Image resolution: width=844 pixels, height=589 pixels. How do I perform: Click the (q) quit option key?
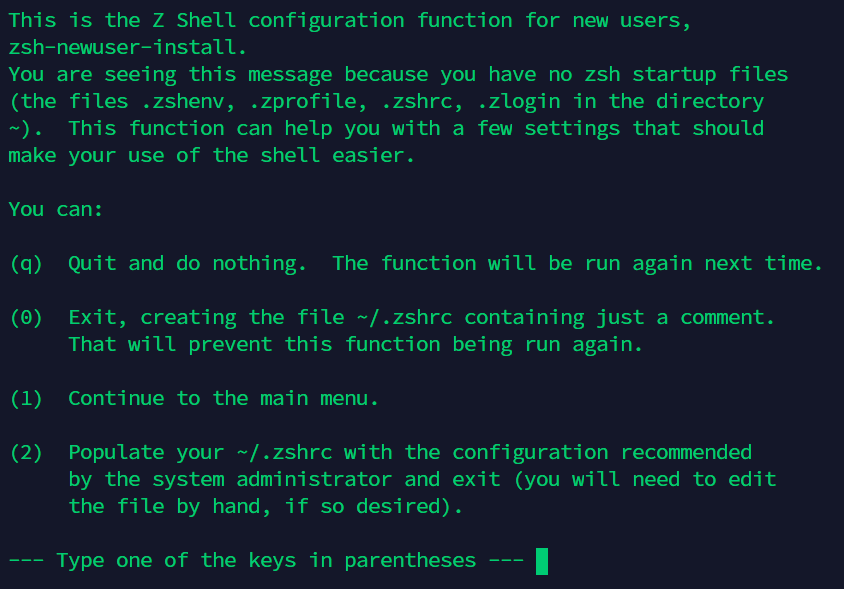click(26, 264)
